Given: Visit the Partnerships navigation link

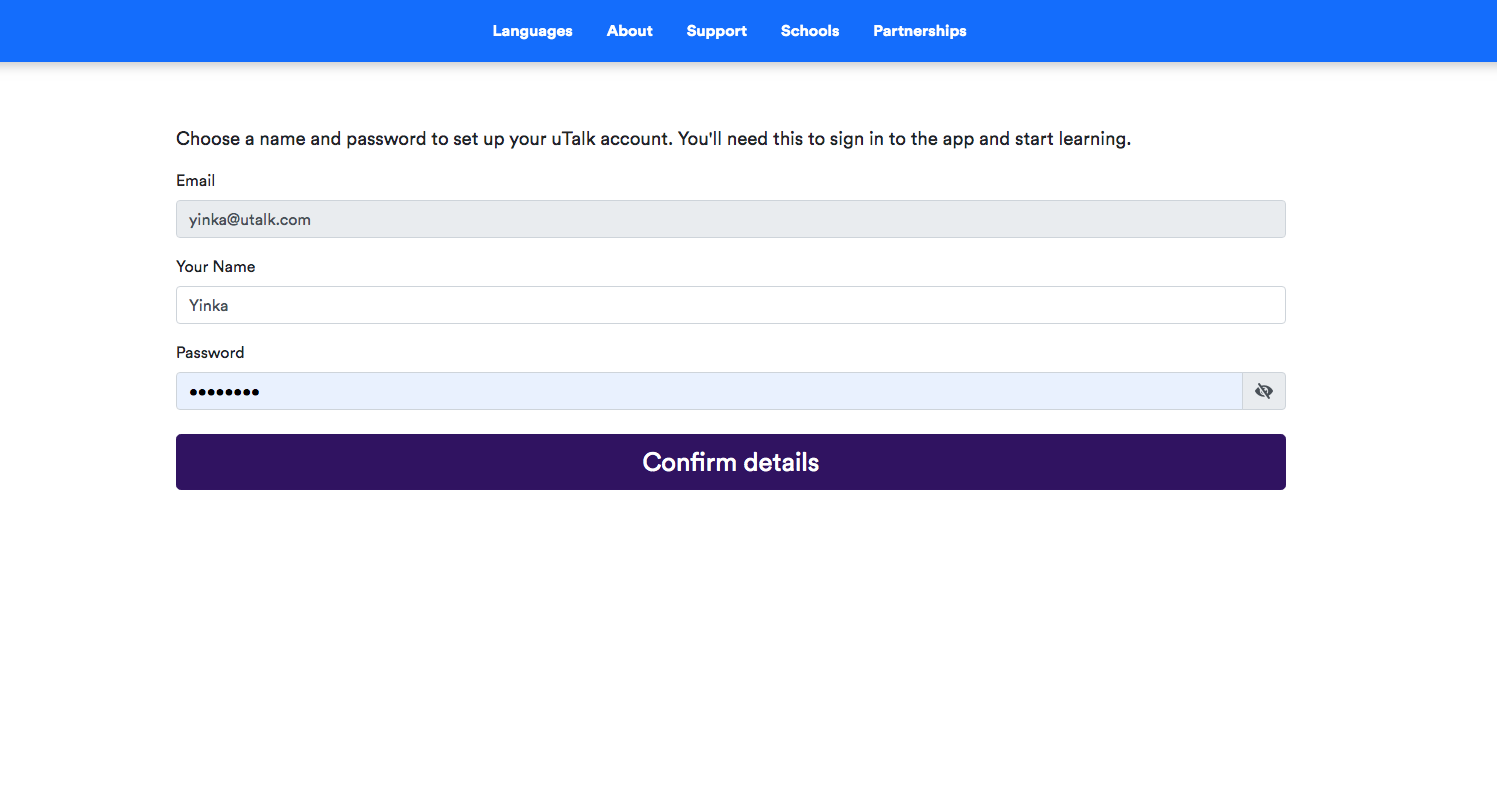Looking at the screenshot, I should pos(920,31).
